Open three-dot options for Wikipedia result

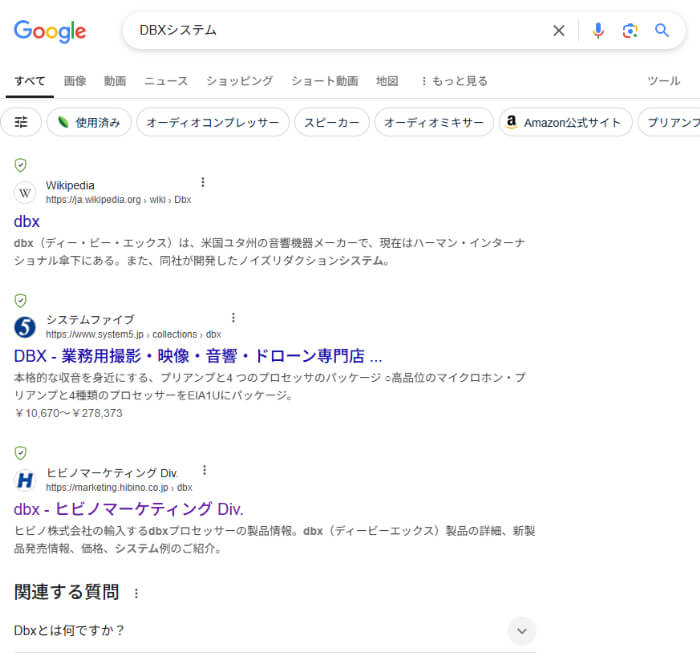(x=203, y=182)
